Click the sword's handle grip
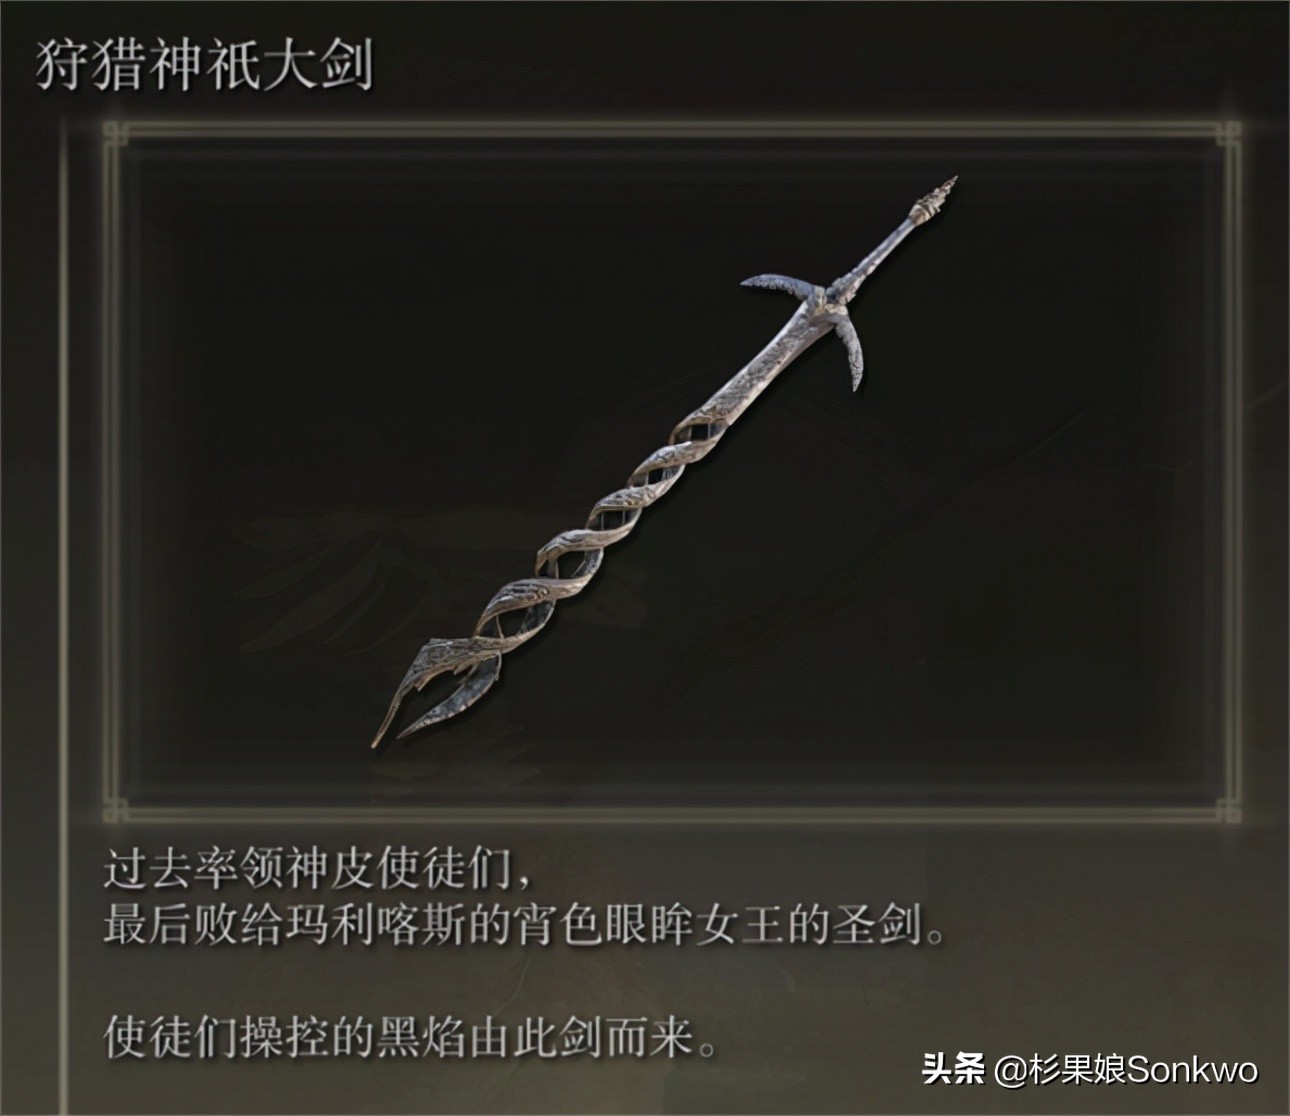 tap(880, 248)
